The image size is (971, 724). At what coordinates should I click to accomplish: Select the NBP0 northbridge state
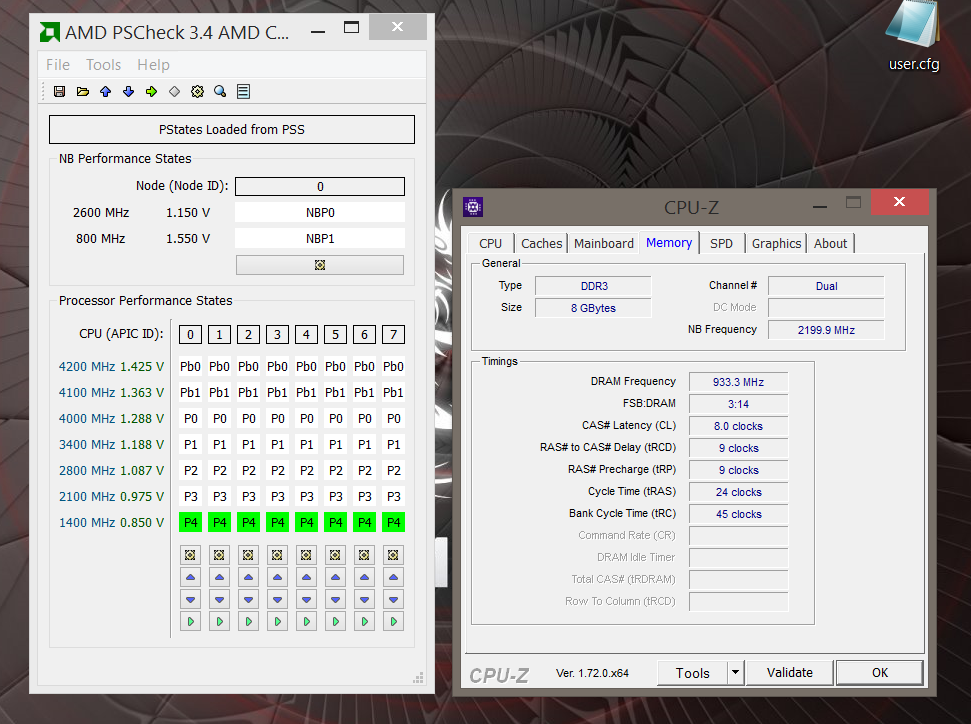pyautogui.click(x=320, y=212)
